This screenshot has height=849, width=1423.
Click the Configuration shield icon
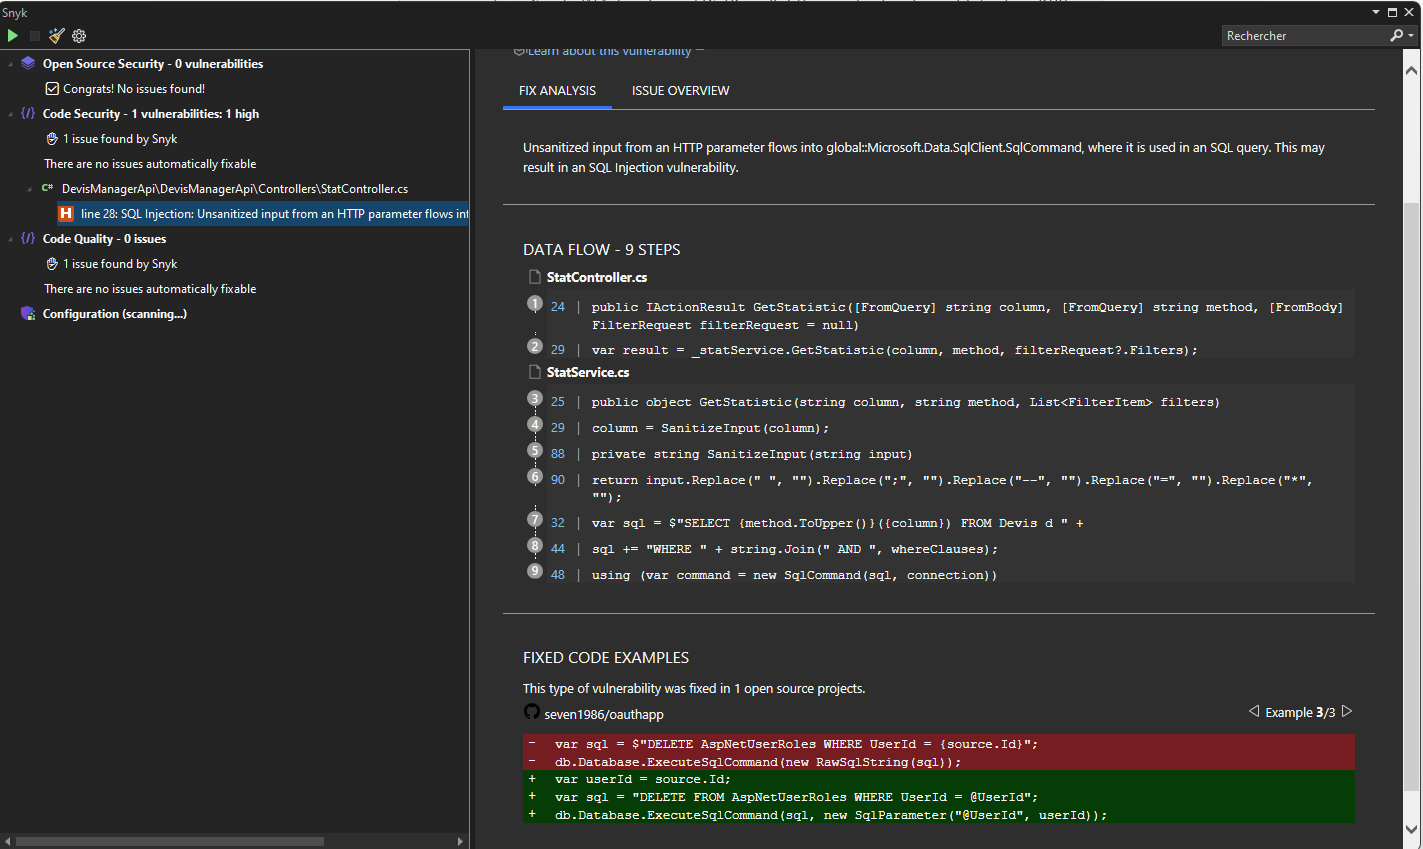[x=28, y=313]
